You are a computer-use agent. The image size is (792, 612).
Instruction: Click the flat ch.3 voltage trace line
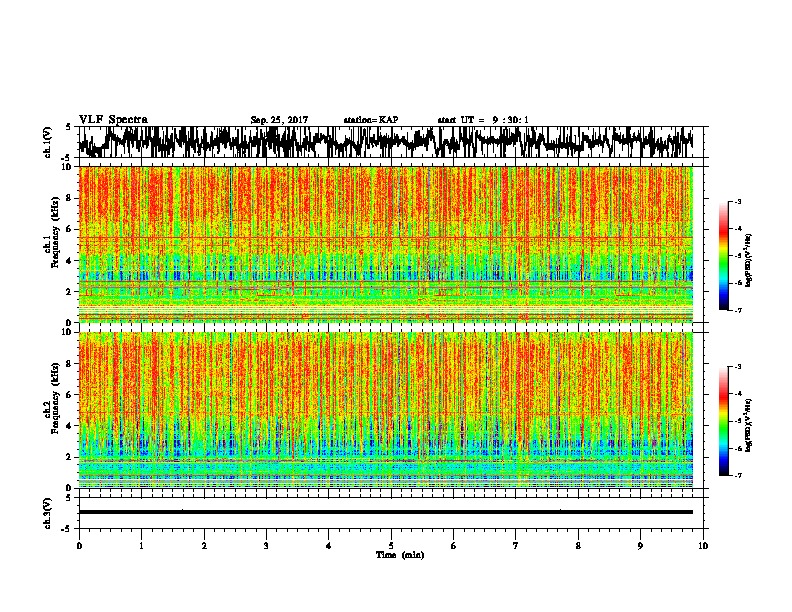click(x=385, y=512)
